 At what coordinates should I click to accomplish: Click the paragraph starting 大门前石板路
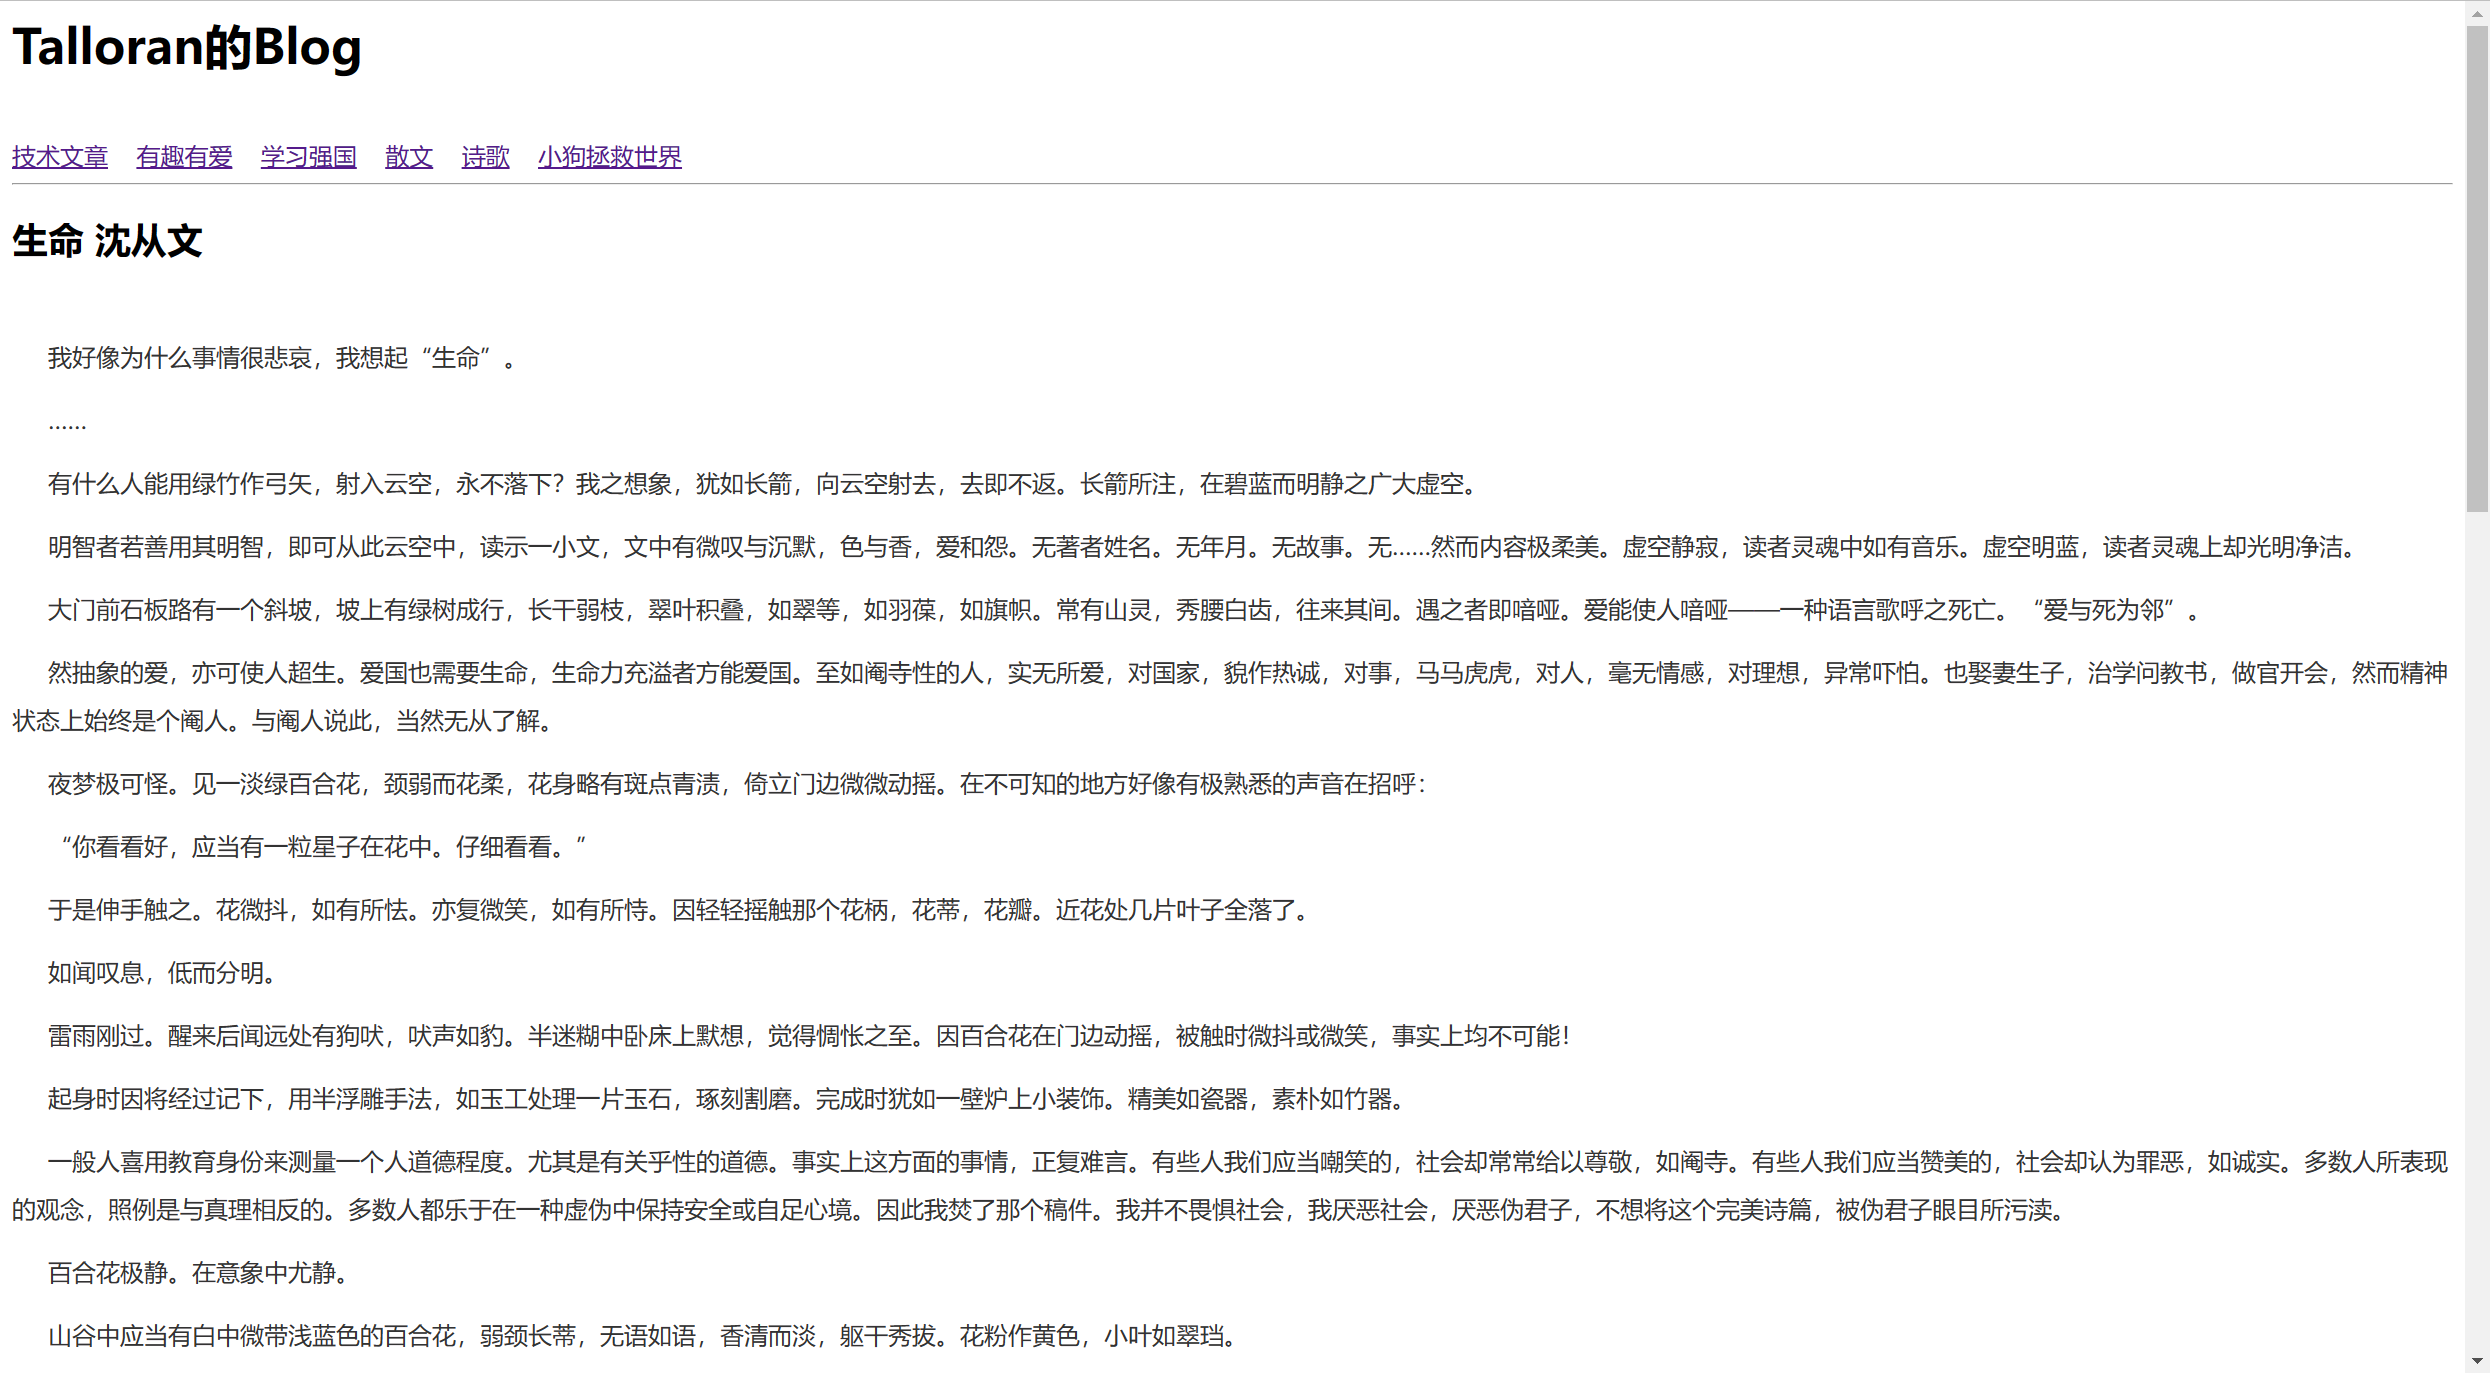click(x=1120, y=610)
